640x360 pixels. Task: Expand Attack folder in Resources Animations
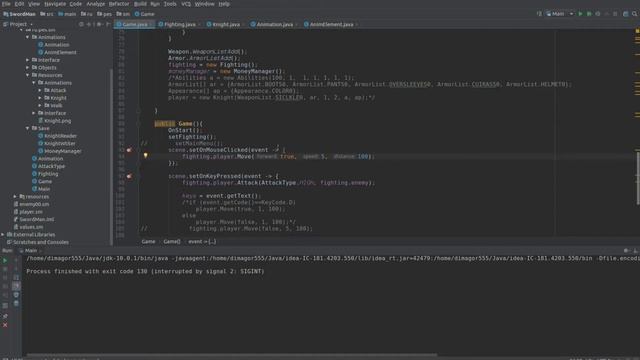tap(40, 90)
